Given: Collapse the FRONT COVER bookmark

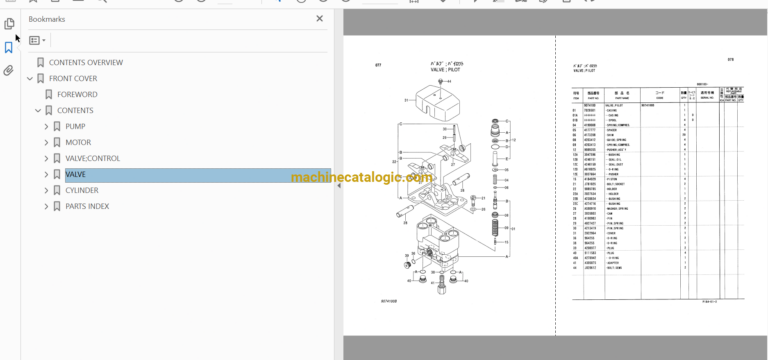Looking at the screenshot, I should click(x=30, y=78).
